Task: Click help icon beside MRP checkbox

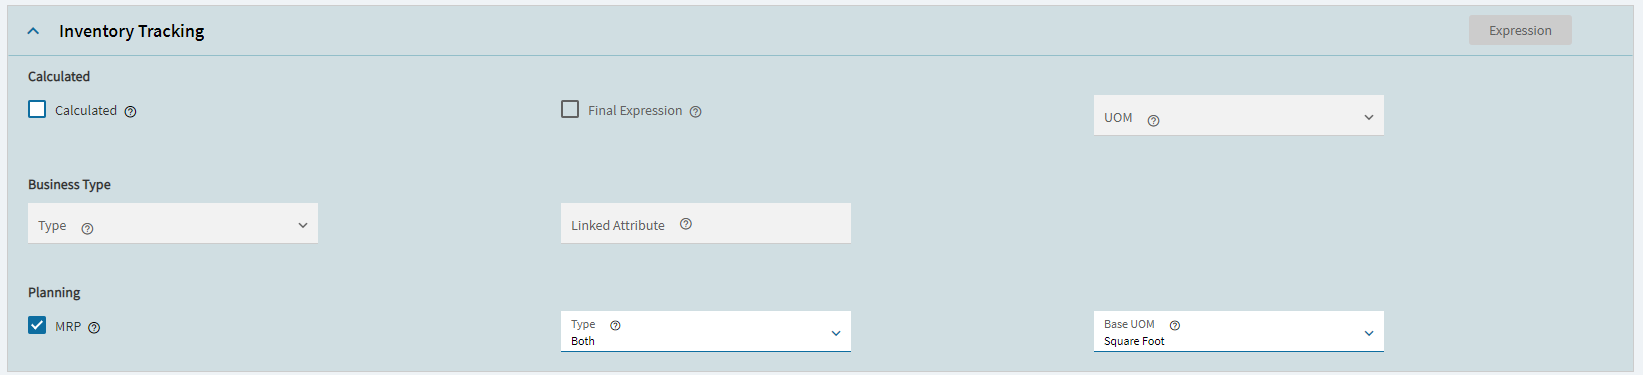Action: pos(94,328)
